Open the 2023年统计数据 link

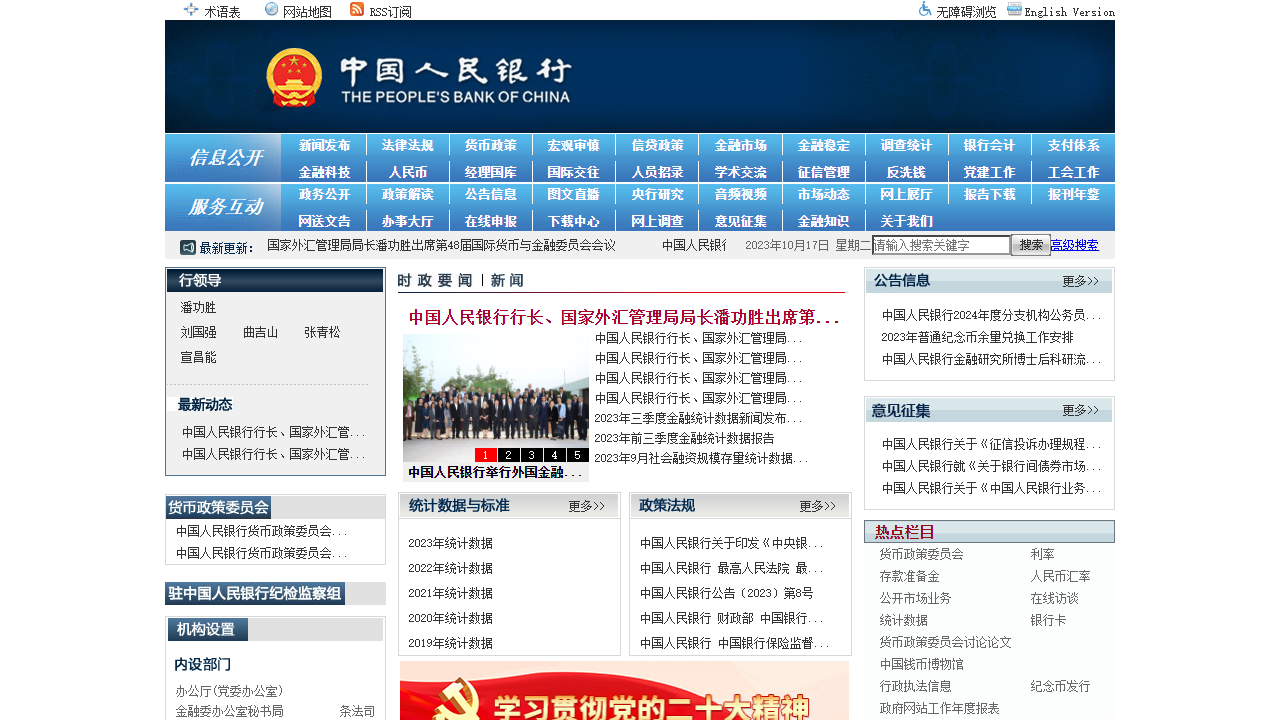point(449,543)
